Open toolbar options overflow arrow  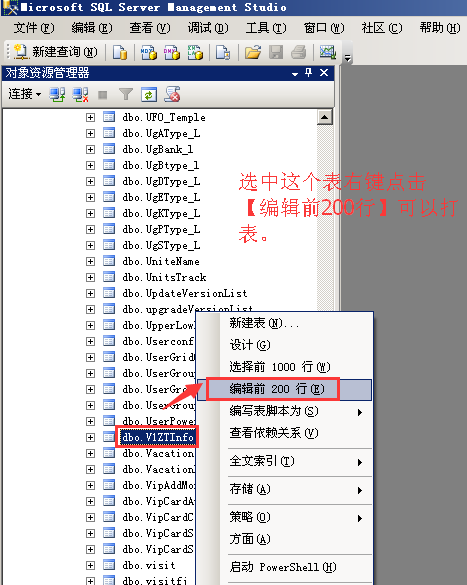pyautogui.click(x=348, y=58)
